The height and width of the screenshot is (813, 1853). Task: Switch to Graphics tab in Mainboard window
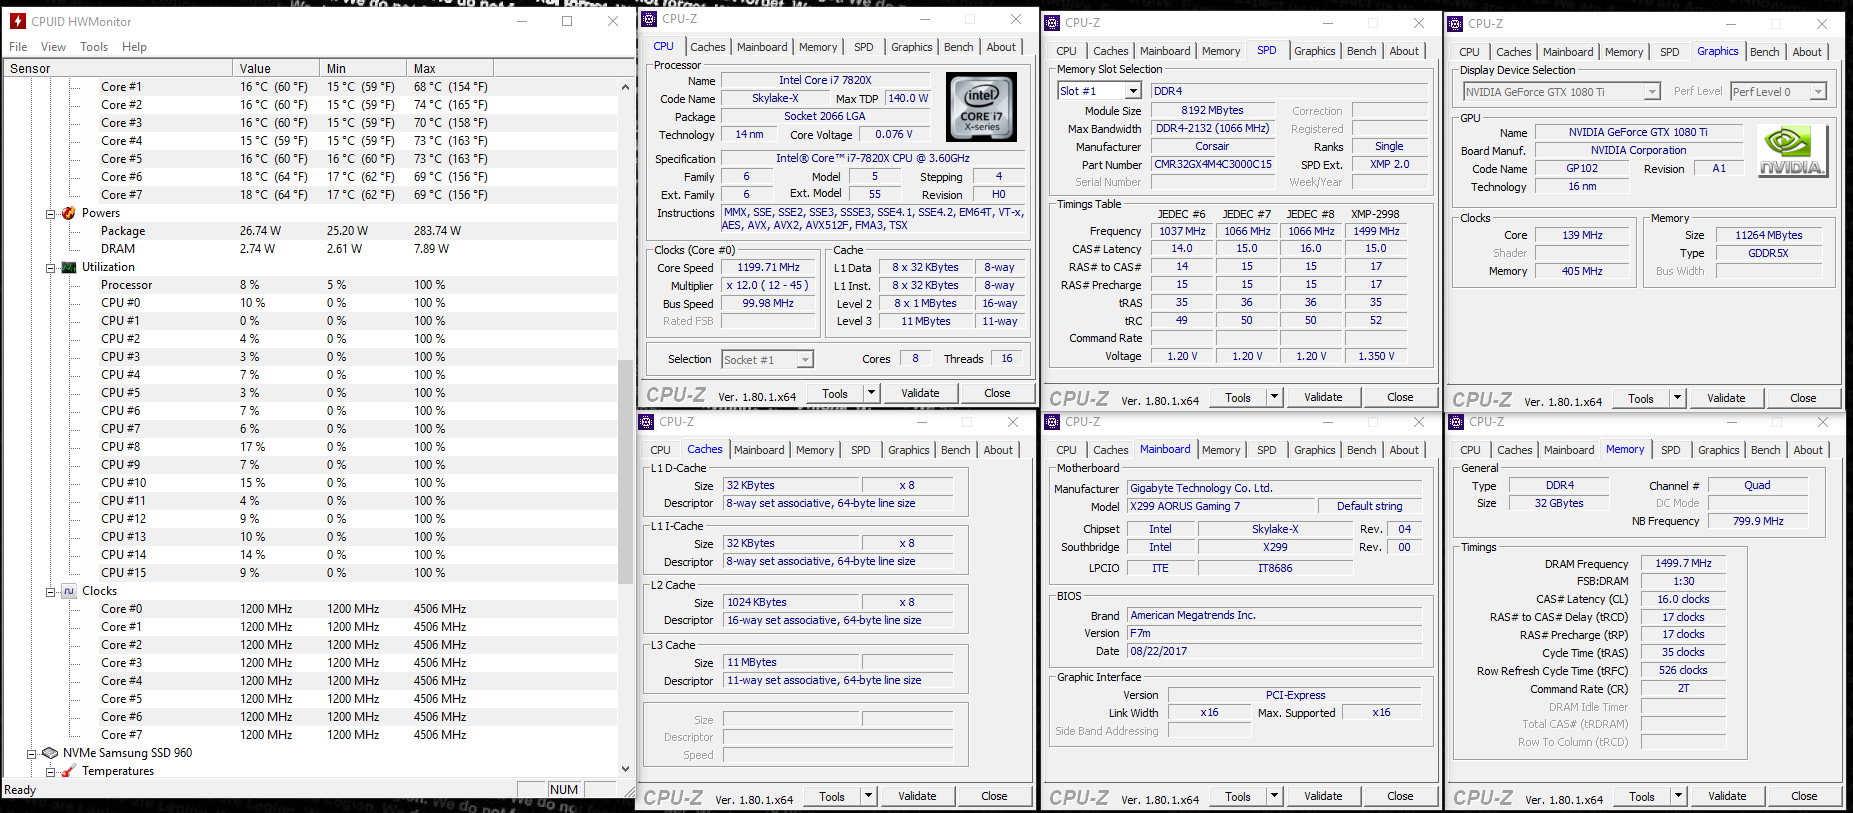(1314, 450)
